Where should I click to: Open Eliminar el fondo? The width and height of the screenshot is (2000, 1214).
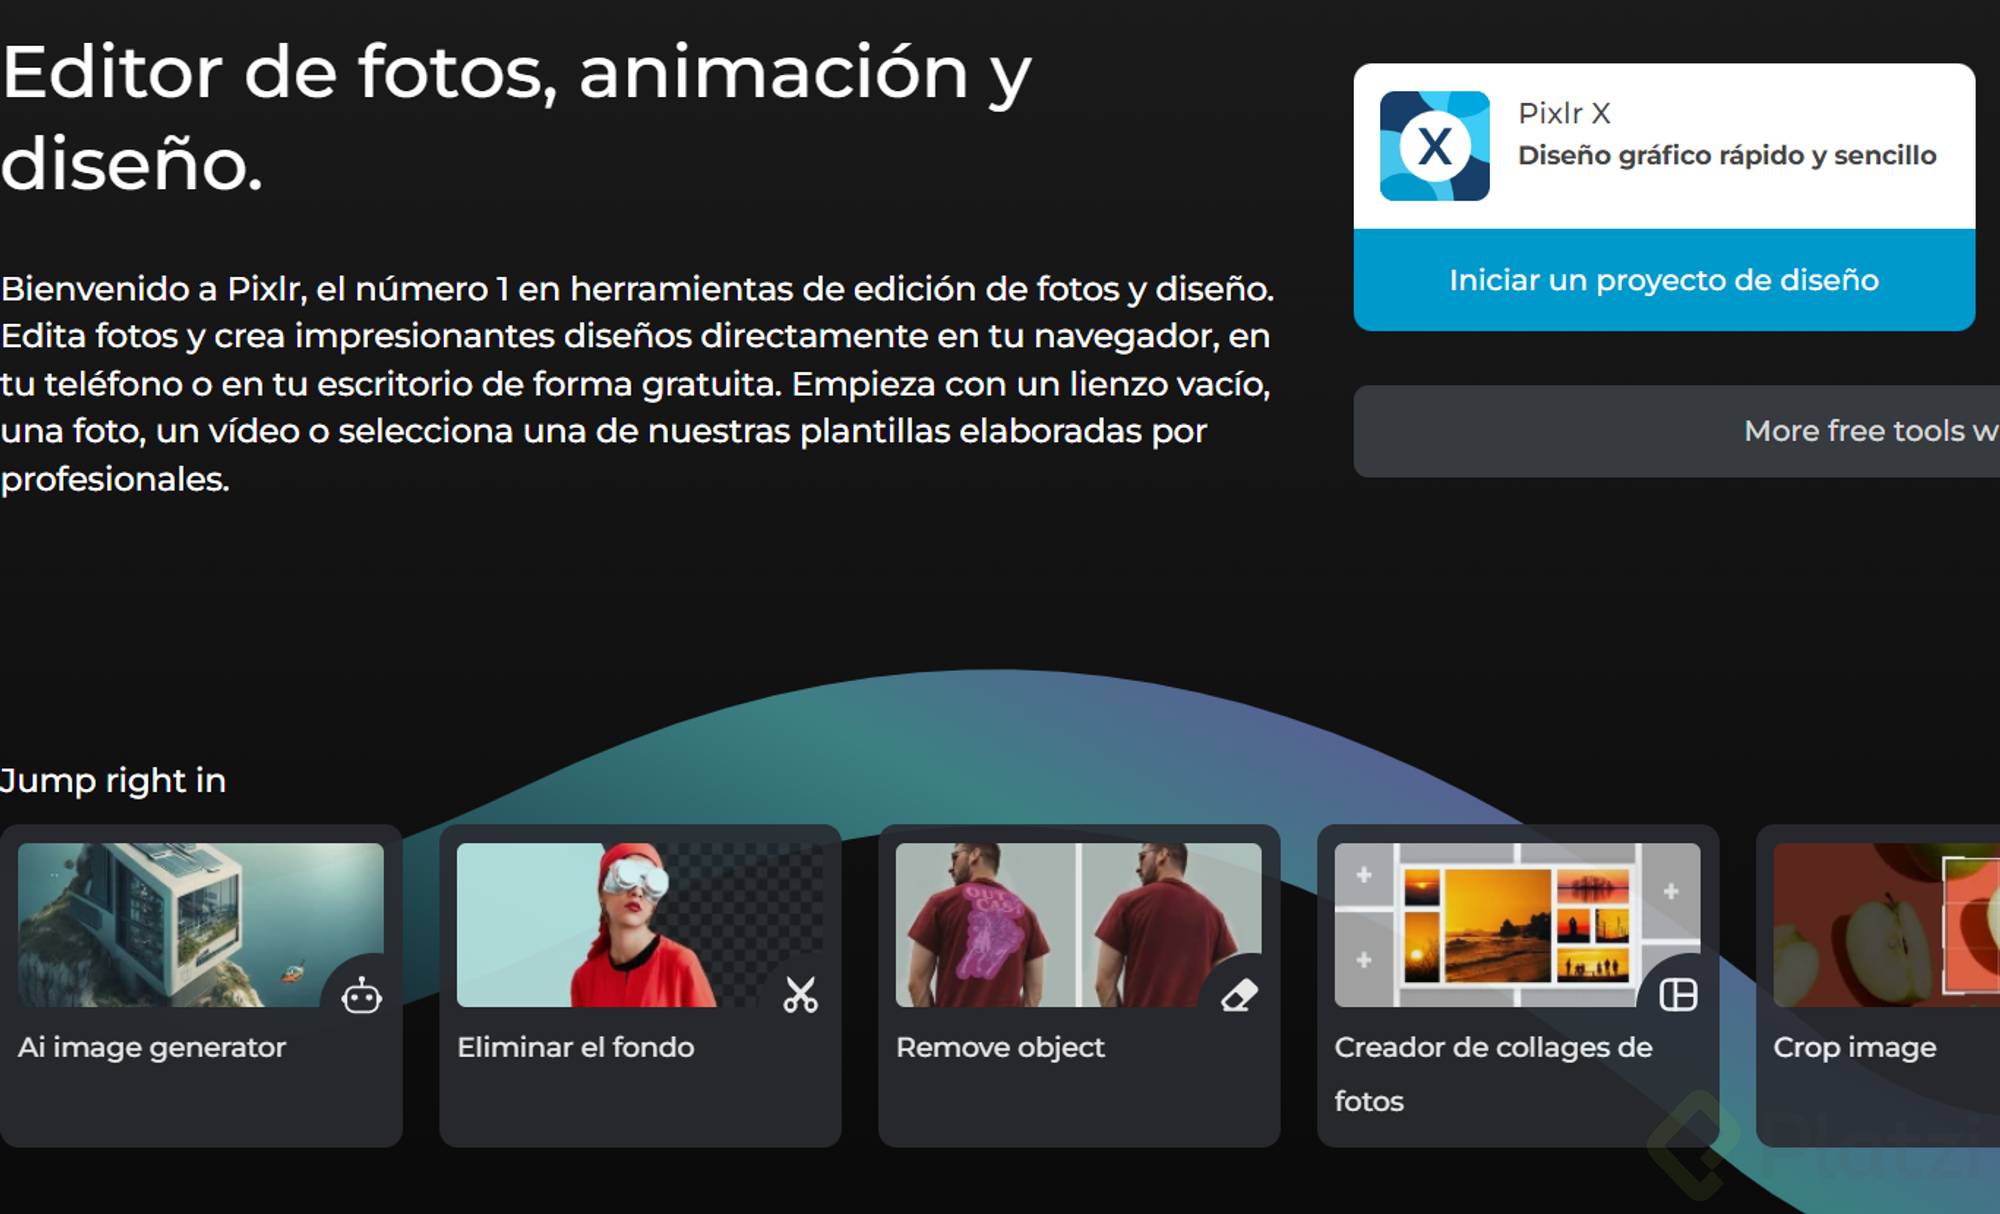click(x=575, y=1048)
